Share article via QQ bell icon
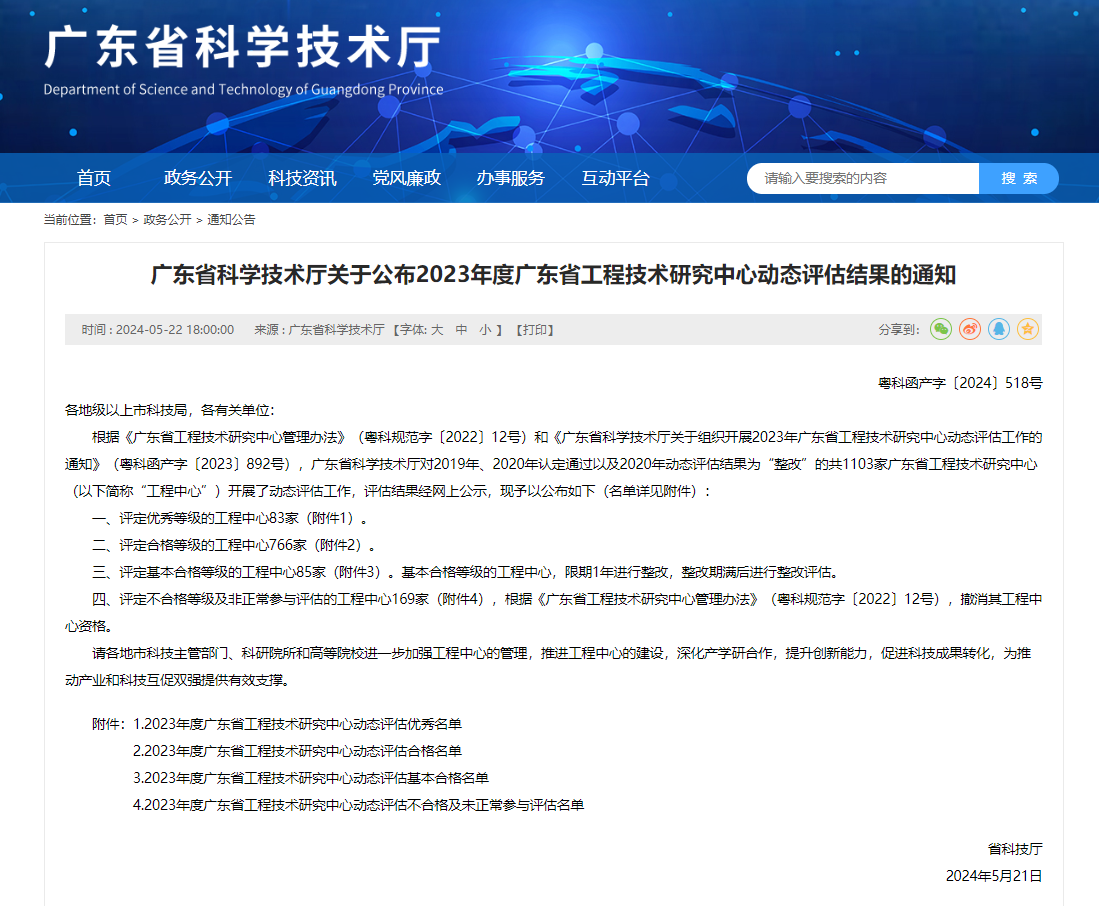Image resolution: width=1099 pixels, height=906 pixels. (x=999, y=329)
